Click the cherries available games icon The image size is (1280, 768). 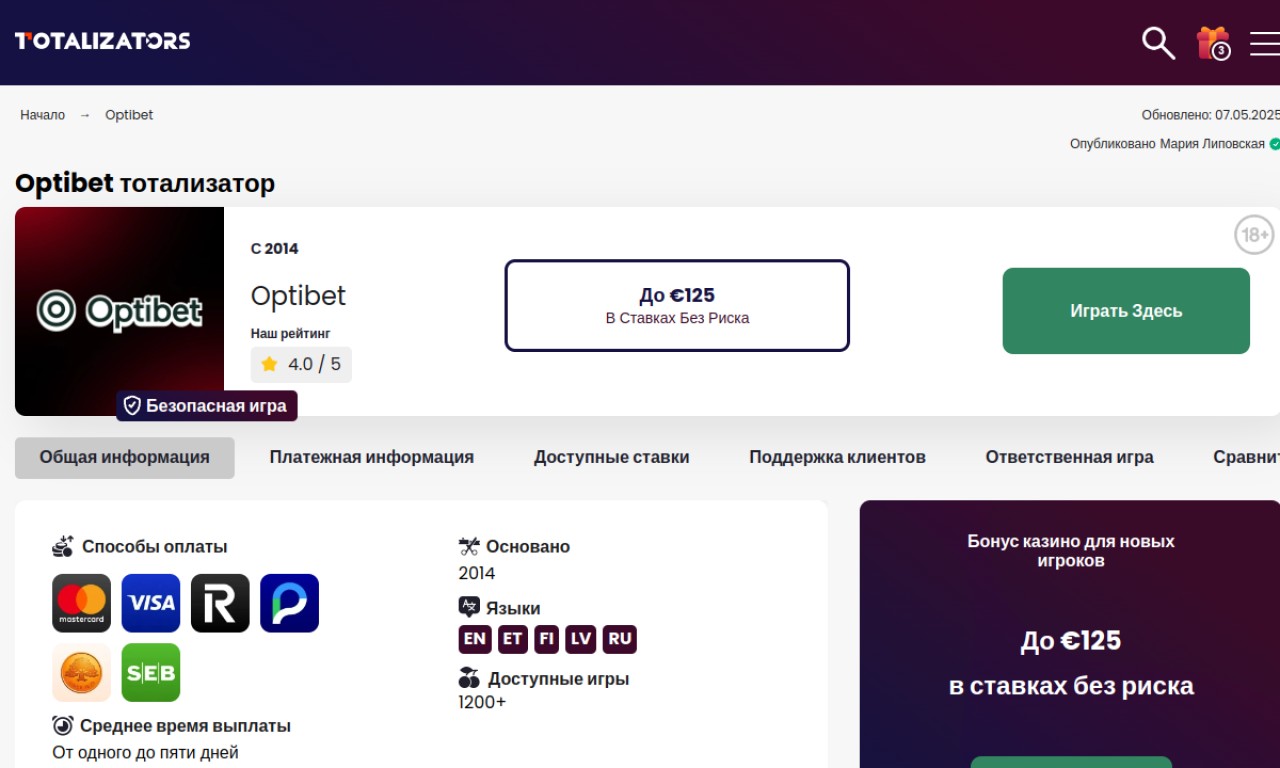[469, 678]
